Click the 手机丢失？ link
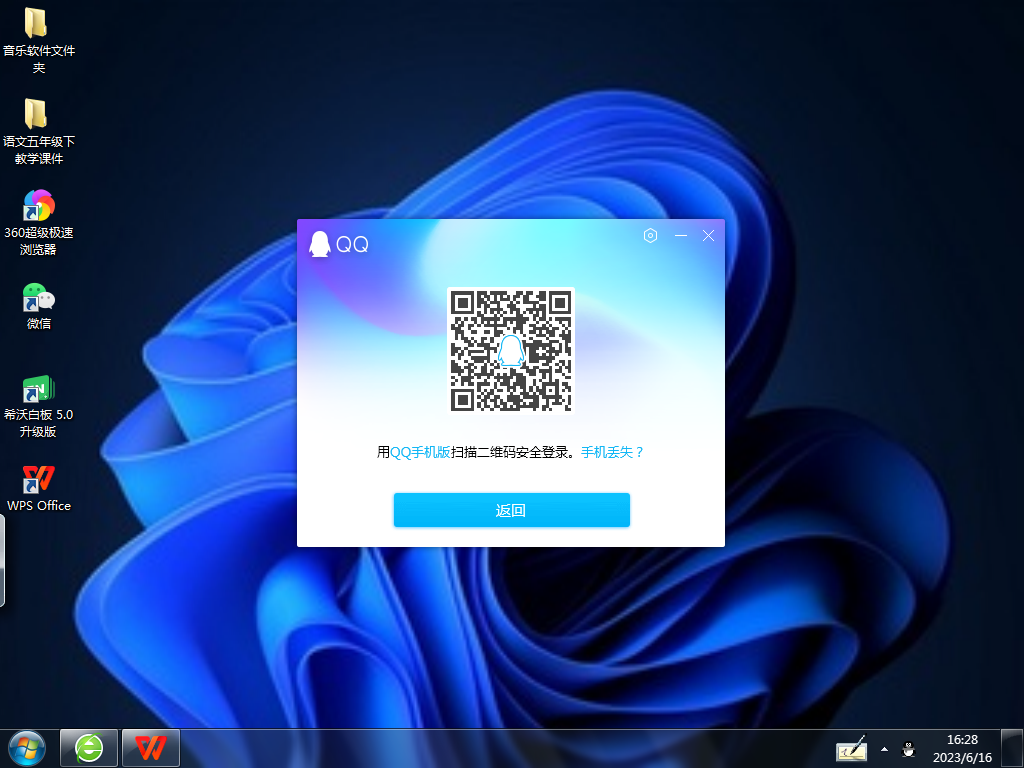The width and height of the screenshot is (1024, 768). click(612, 452)
